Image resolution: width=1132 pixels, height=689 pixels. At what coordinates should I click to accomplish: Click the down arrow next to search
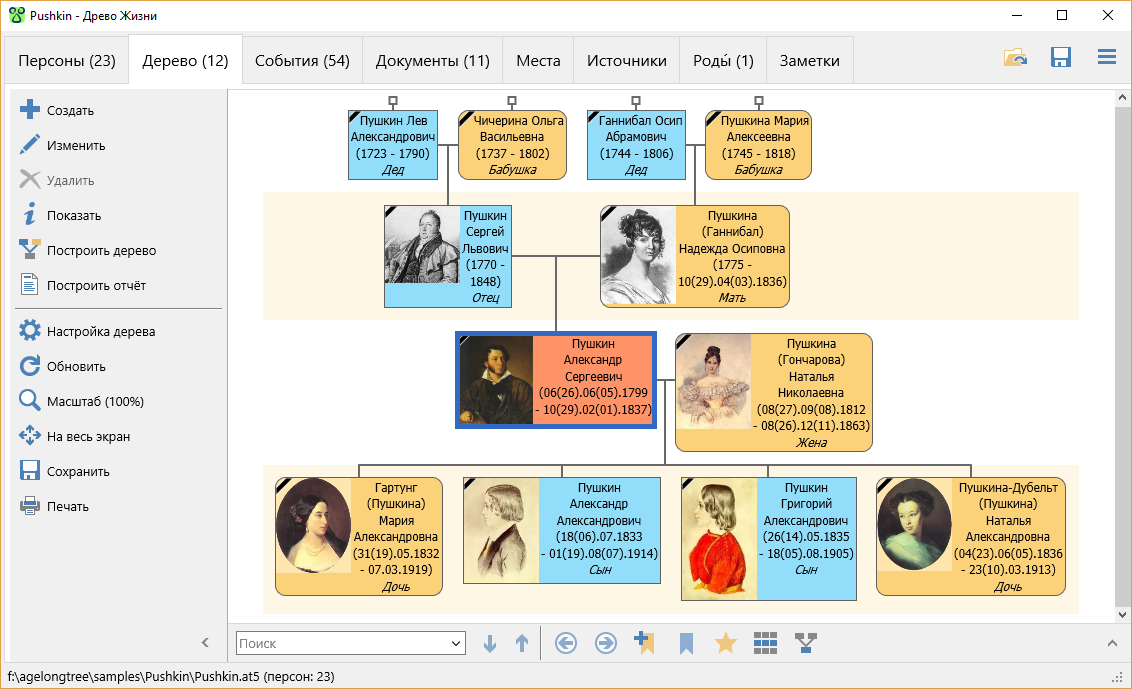click(489, 643)
